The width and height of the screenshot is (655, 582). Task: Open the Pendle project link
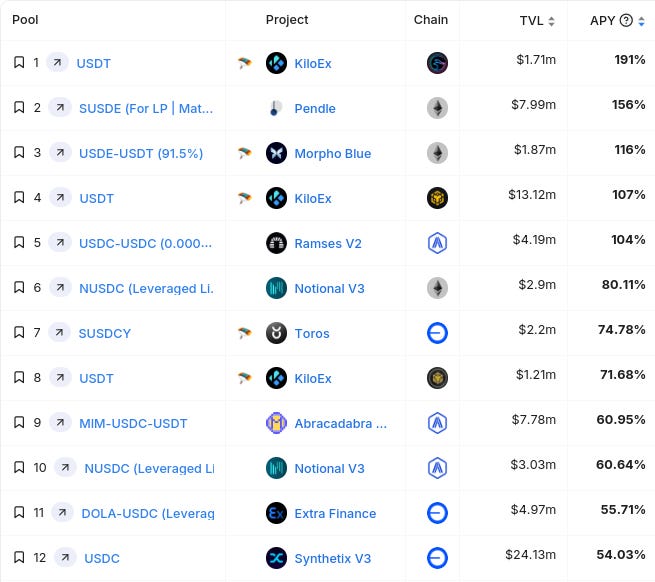click(x=315, y=108)
